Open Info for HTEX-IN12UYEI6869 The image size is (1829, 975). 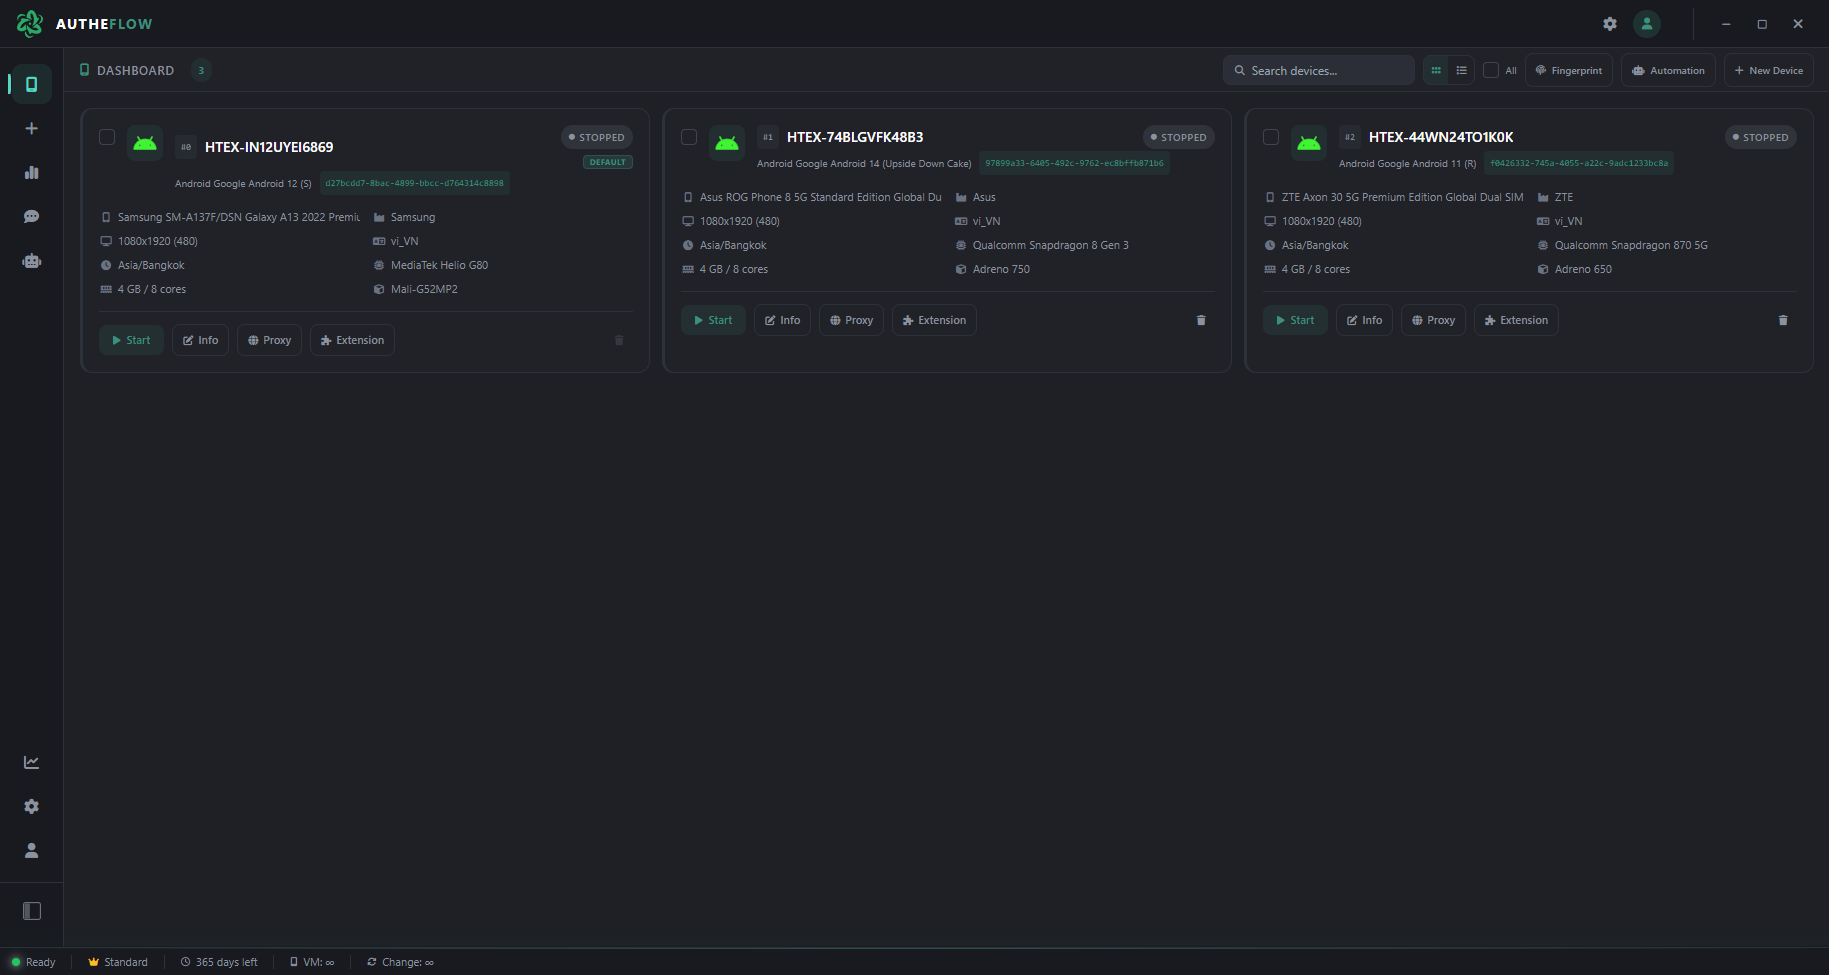point(200,340)
